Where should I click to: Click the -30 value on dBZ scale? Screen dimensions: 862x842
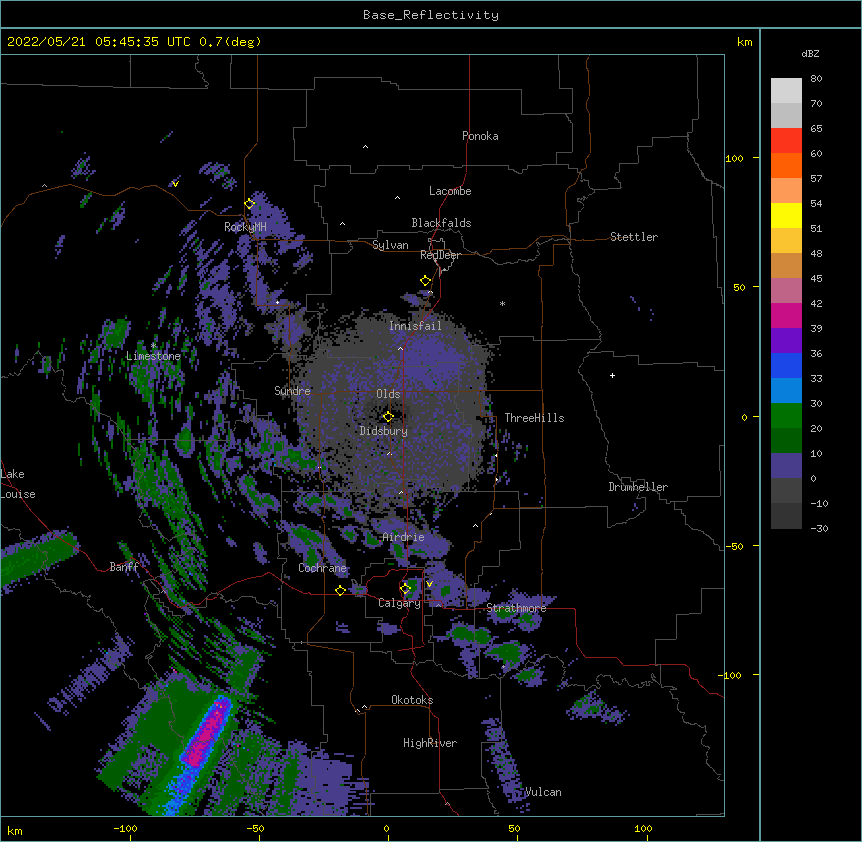(819, 528)
